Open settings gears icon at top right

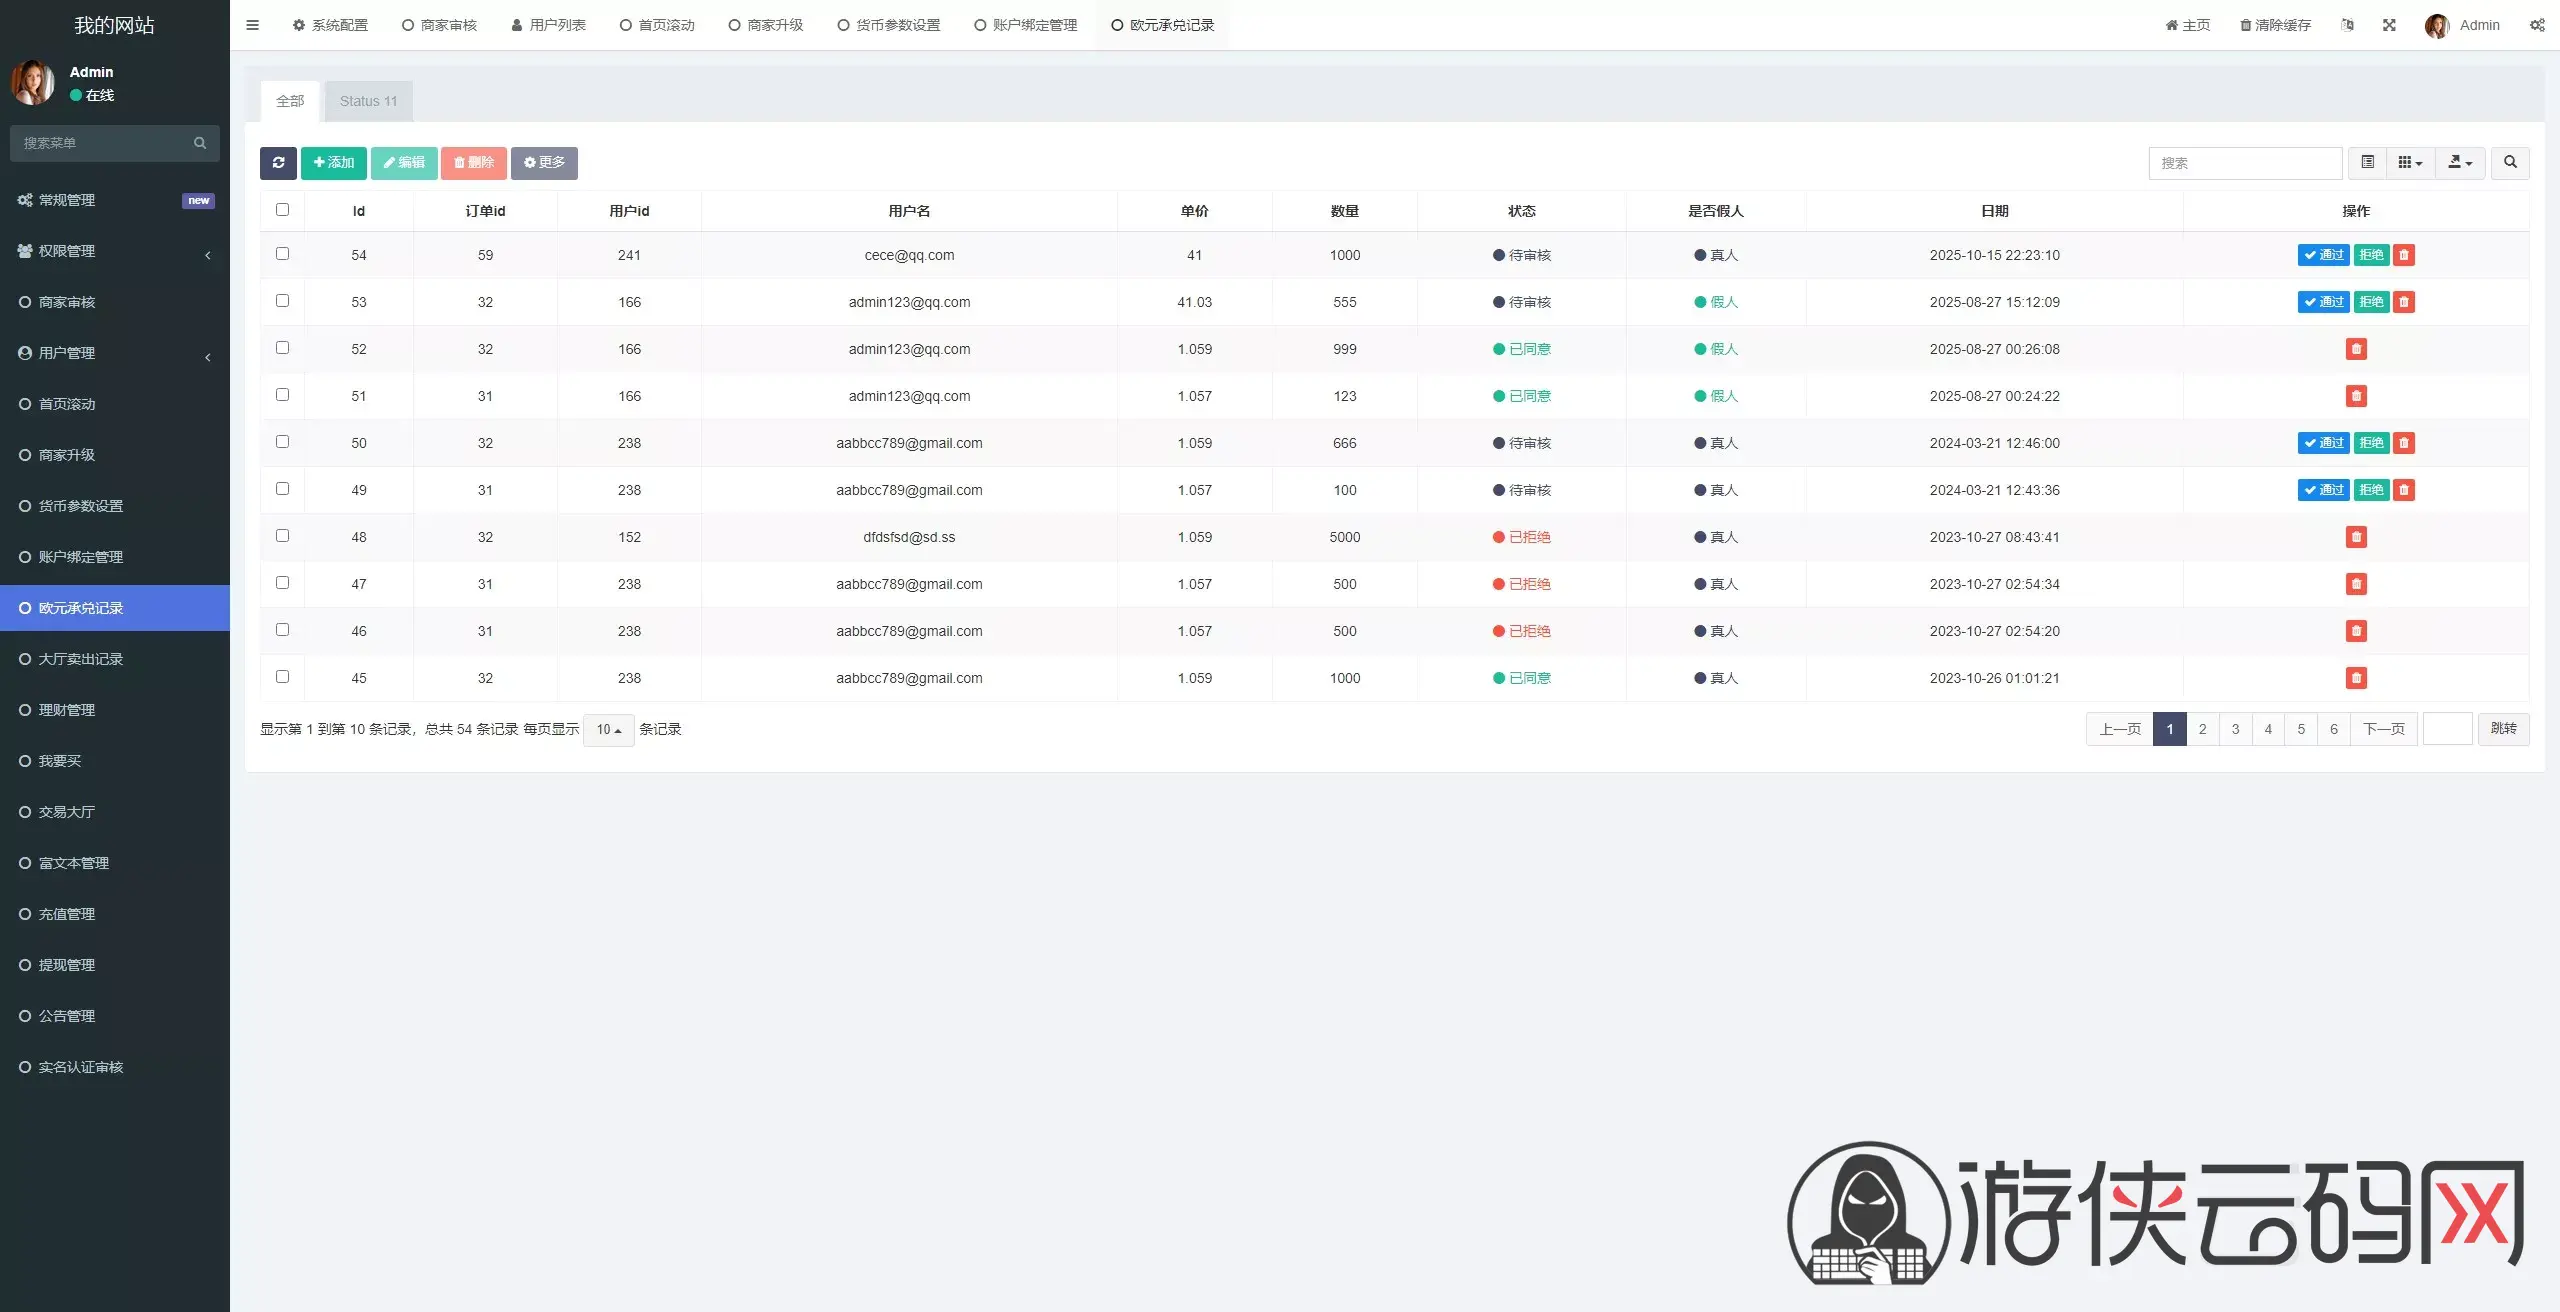click(x=2537, y=25)
